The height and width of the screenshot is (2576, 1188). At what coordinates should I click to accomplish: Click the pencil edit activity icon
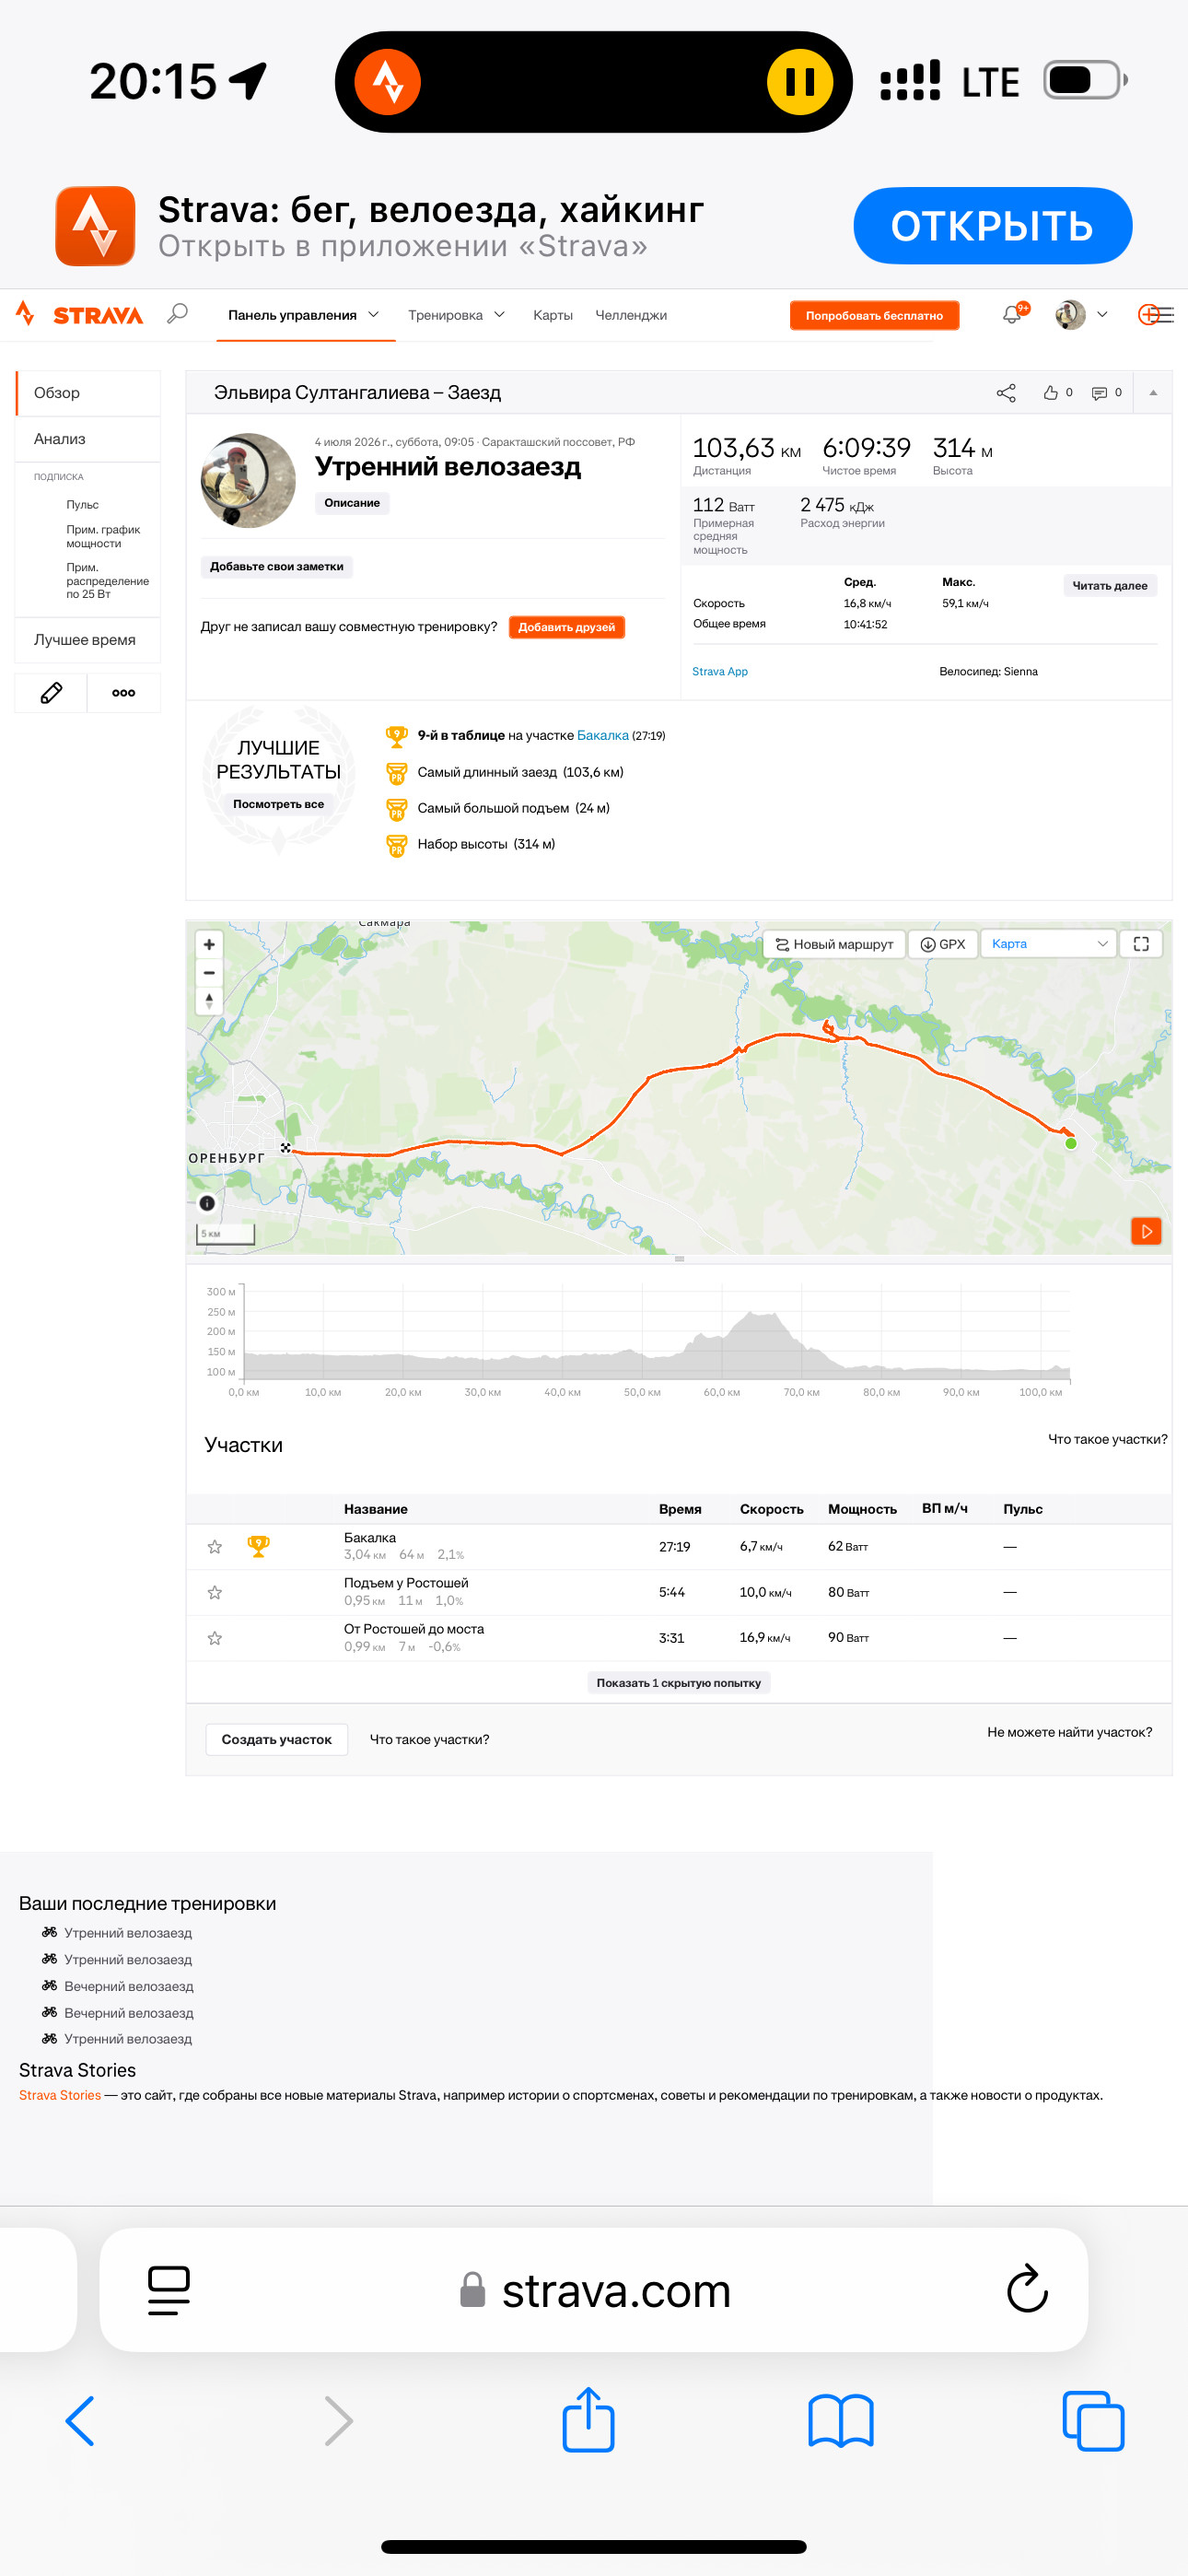pos(51,692)
